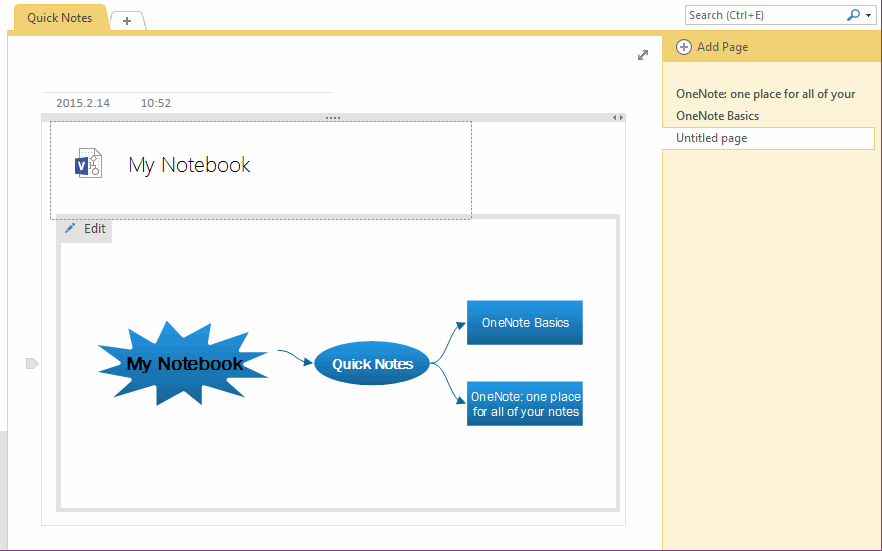The height and width of the screenshot is (551, 882).
Task: Click into the Search (Ctrl+E) box
Action: point(765,15)
